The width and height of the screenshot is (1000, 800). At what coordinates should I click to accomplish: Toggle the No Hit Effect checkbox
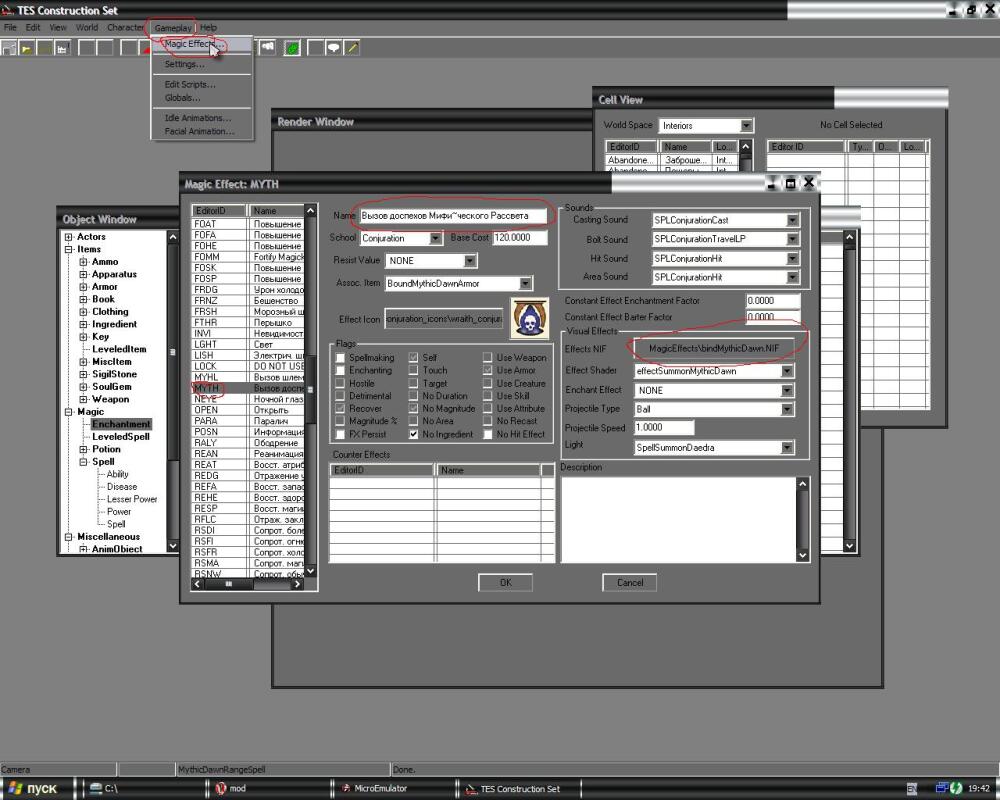488,434
